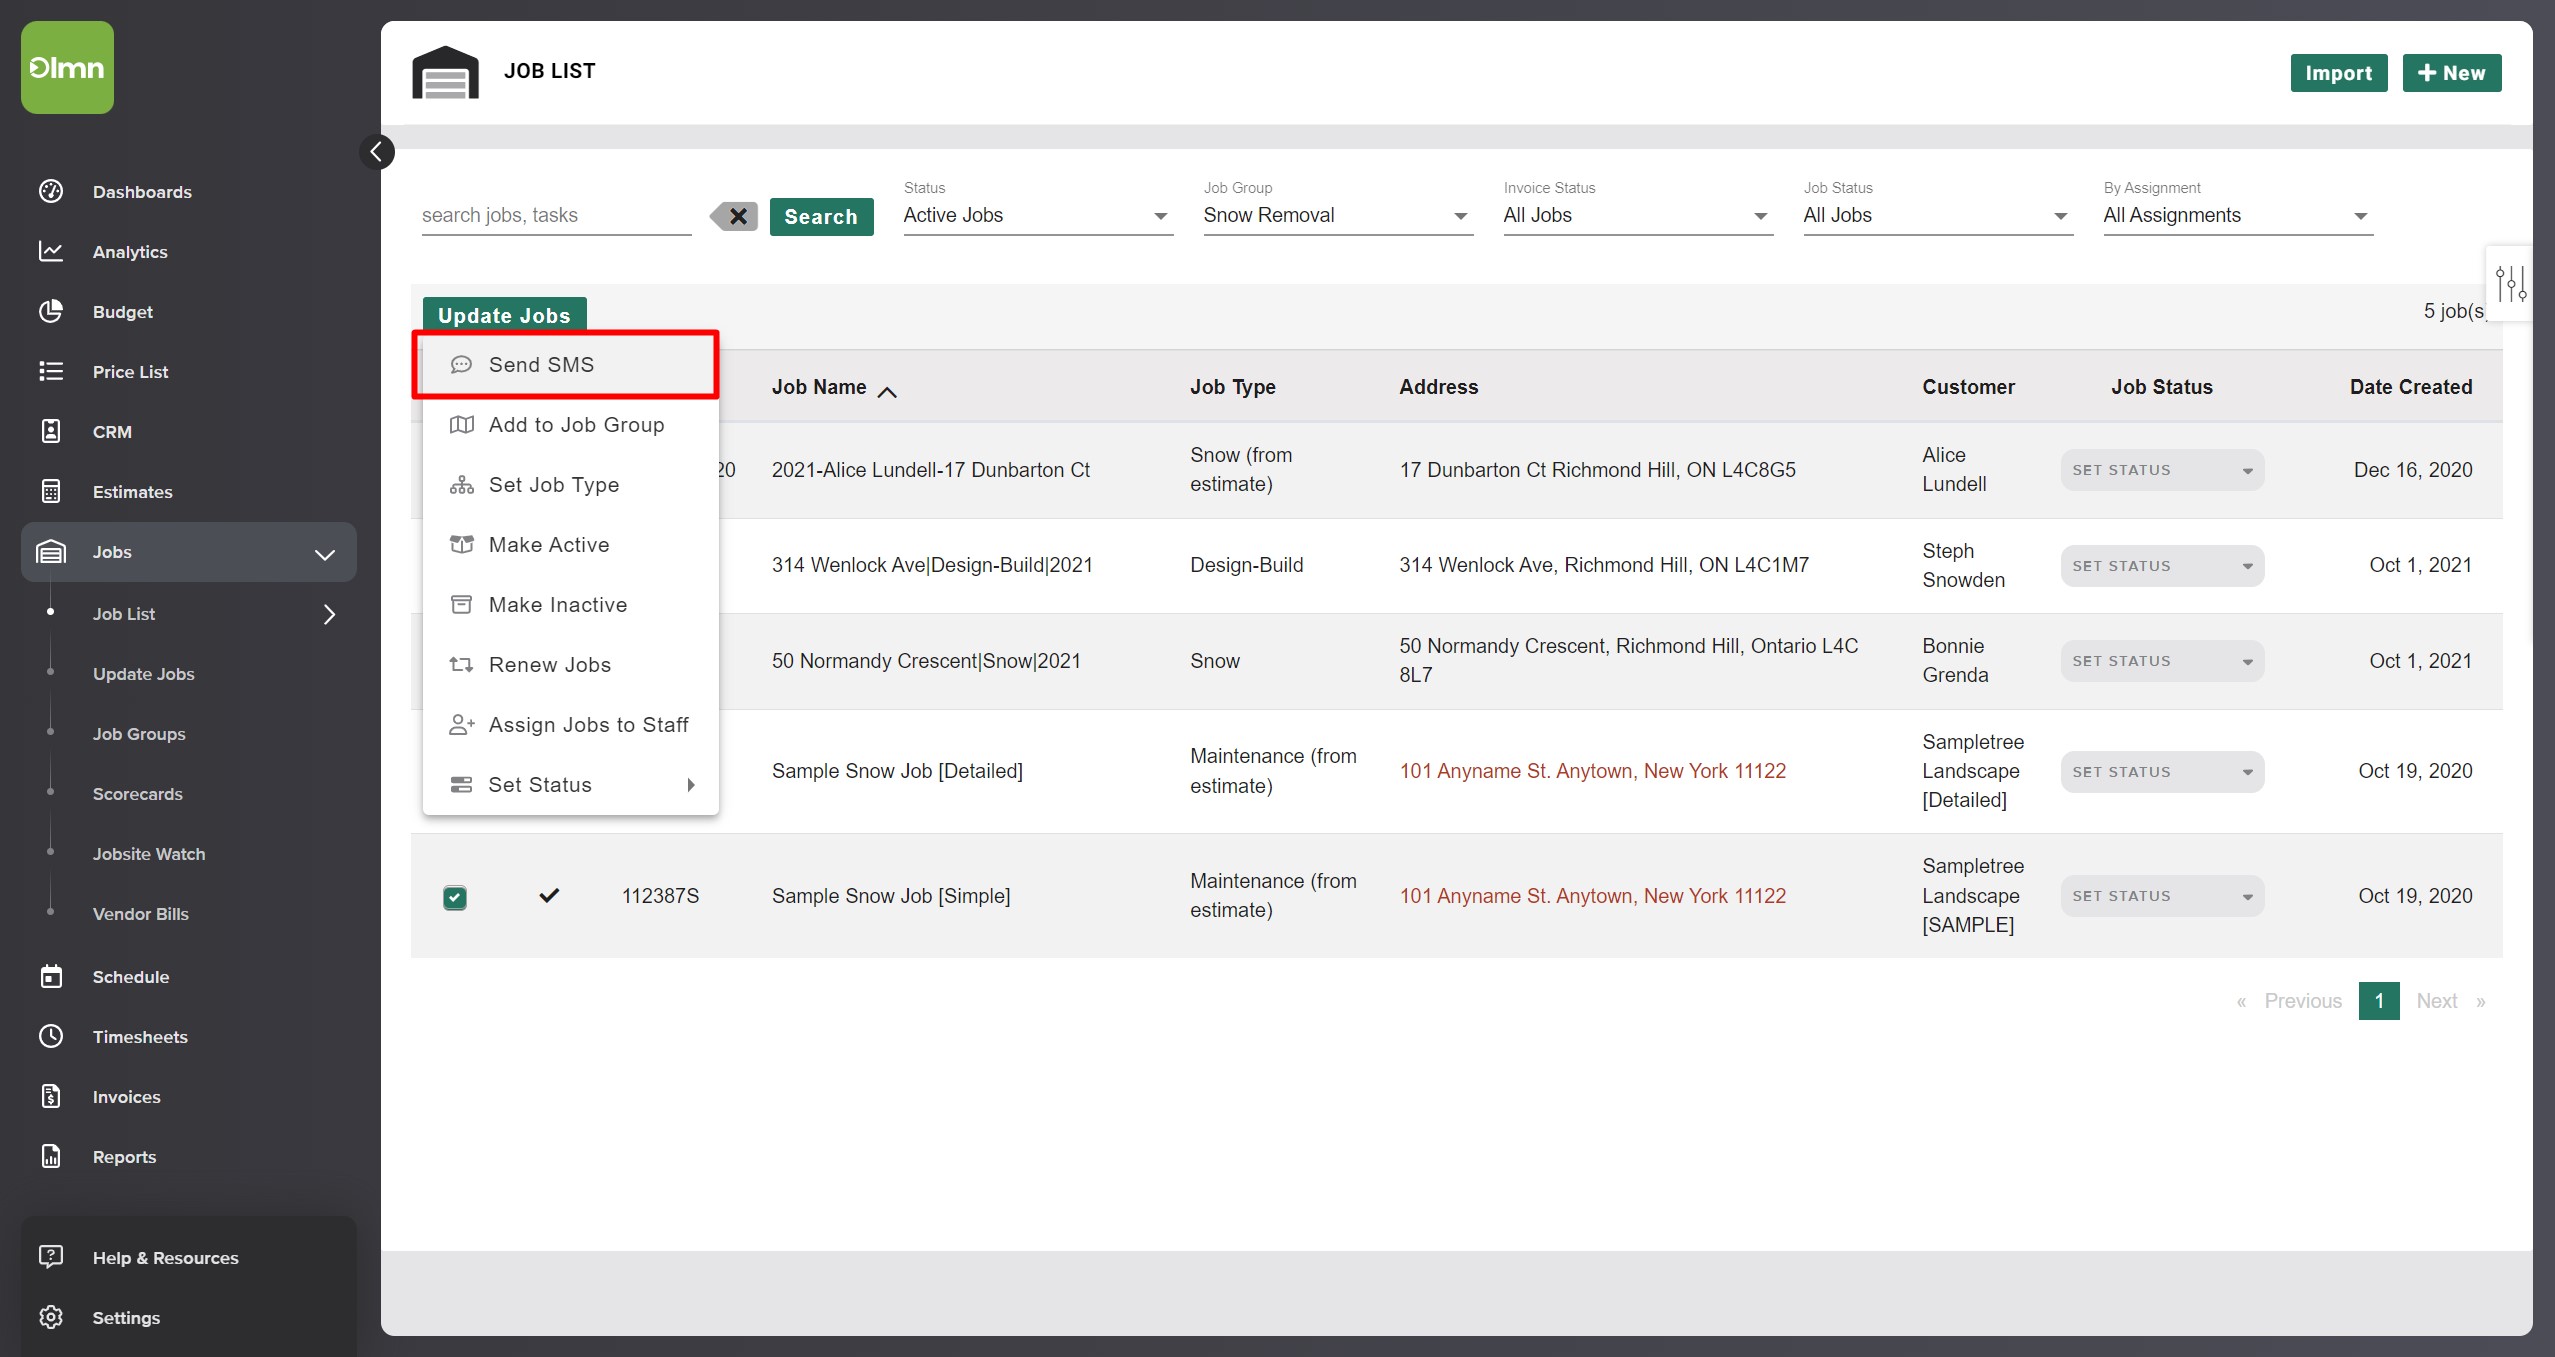
Task: Click the Previous page link
Action: pyautogui.click(x=2302, y=1001)
